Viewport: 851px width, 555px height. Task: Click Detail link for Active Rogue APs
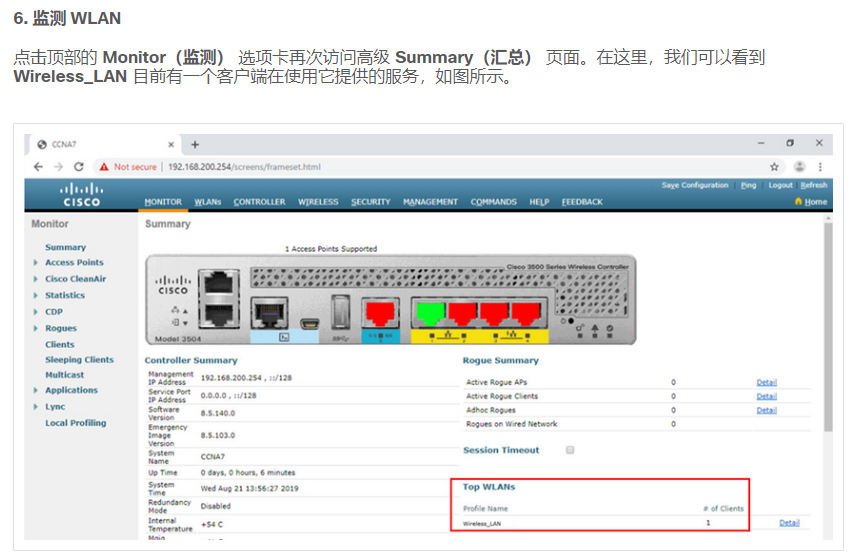click(766, 382)
